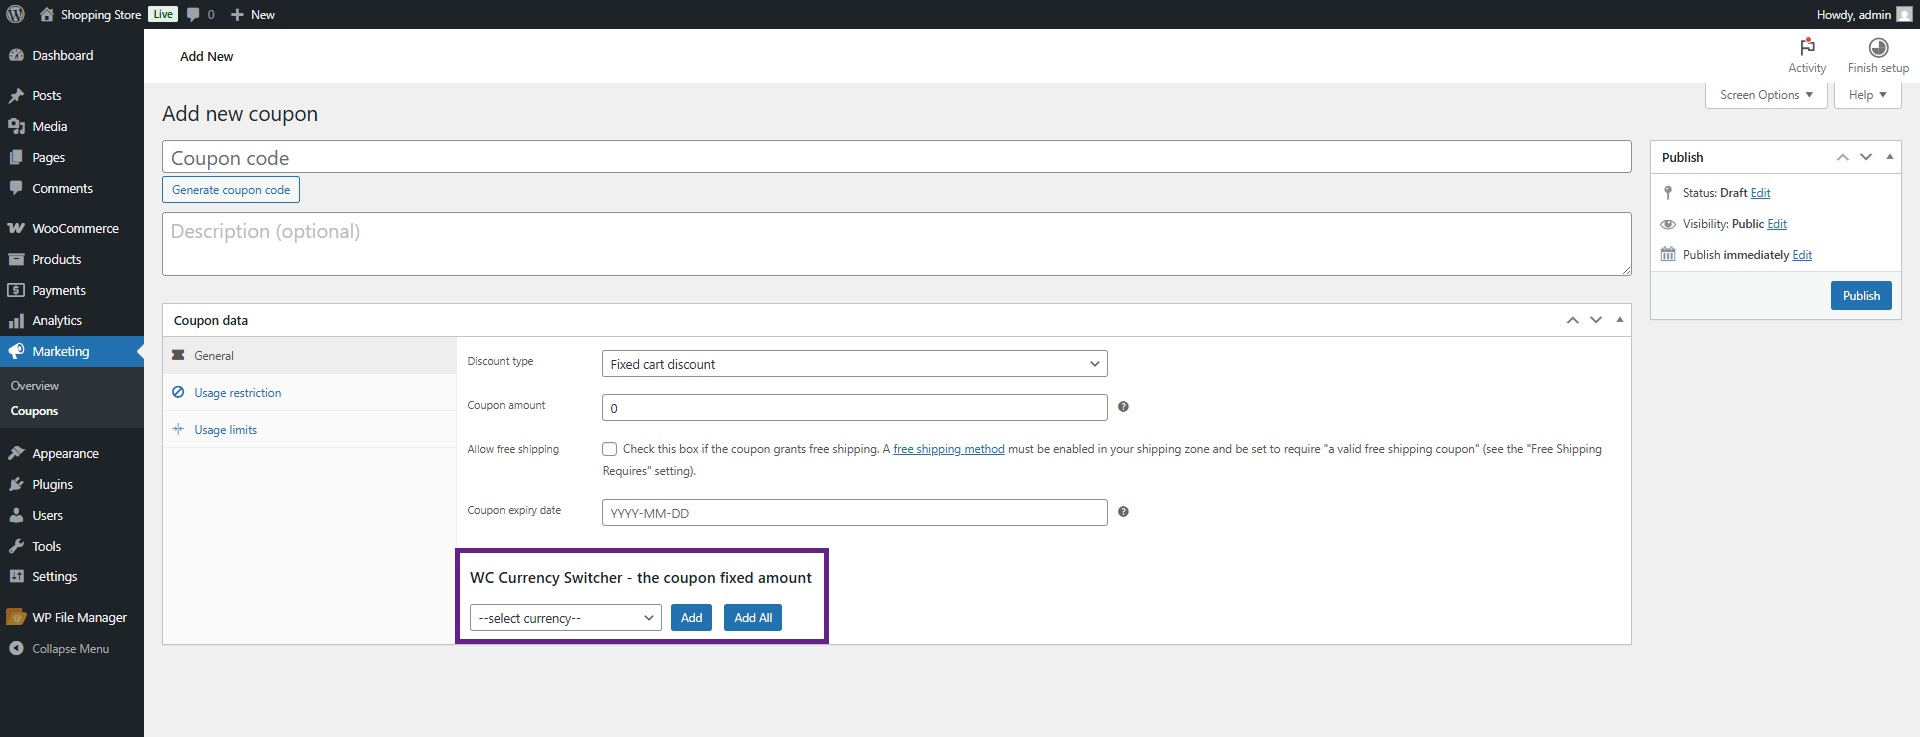1920x737 pixels.
Task: Switch to the Usage restriction tab
Action: (310, 393)
